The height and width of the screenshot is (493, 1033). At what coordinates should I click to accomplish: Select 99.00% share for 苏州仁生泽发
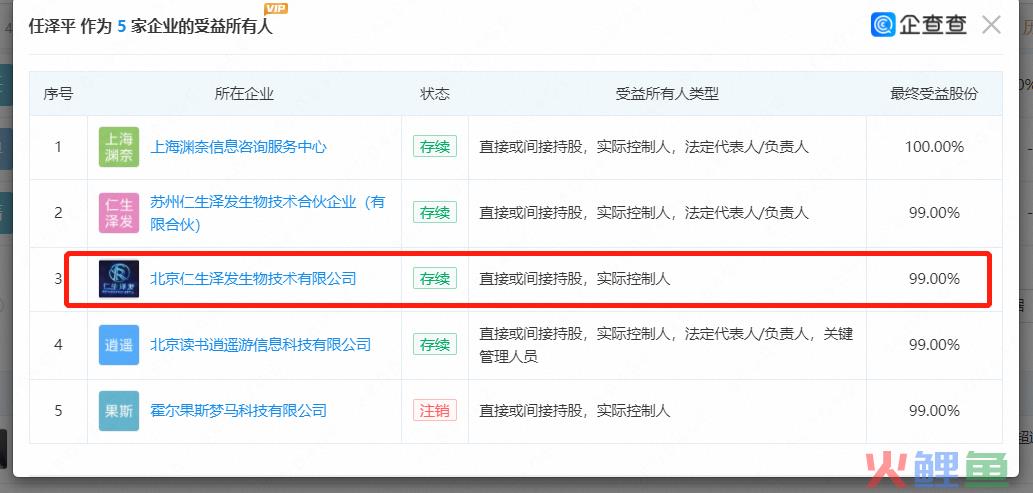pos(934,213)
